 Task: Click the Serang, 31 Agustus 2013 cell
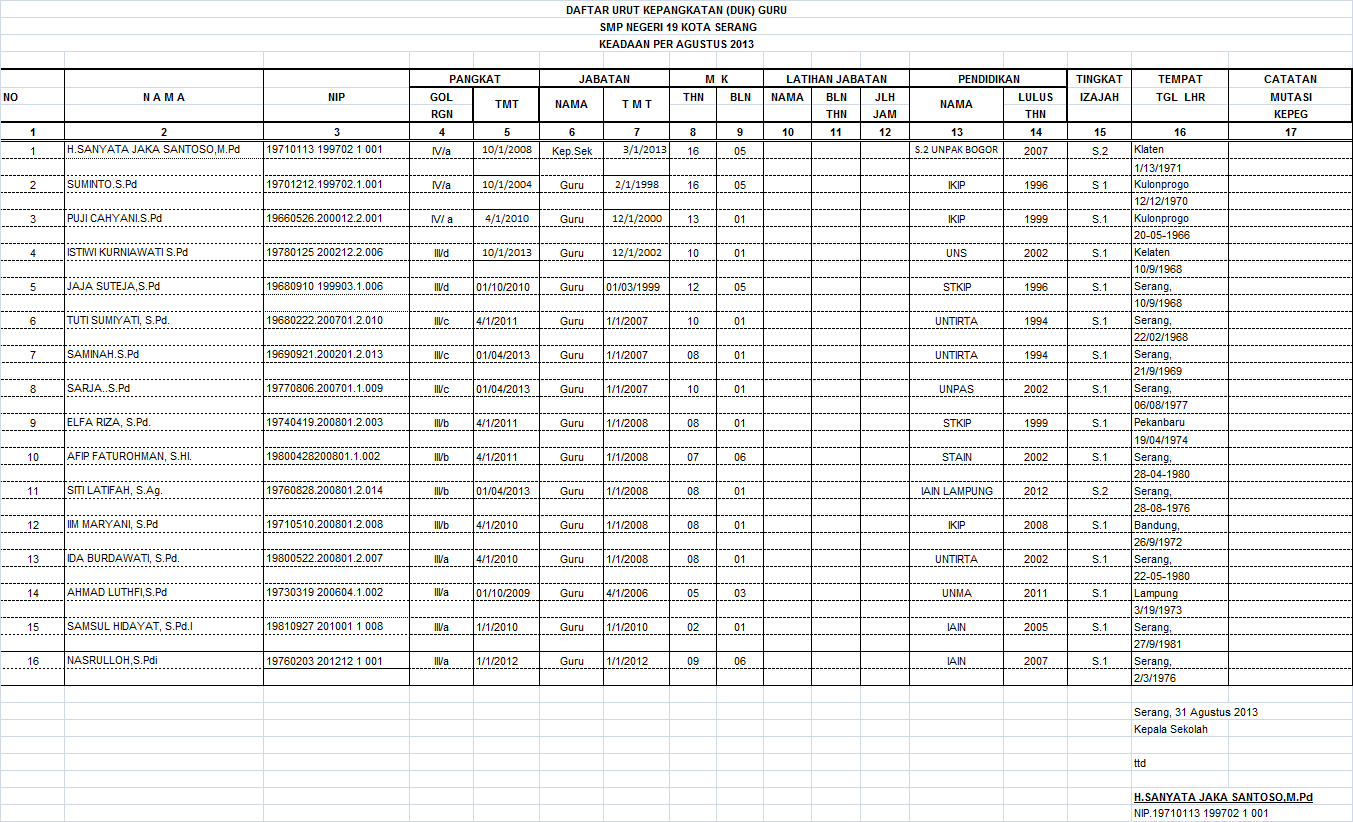pos(1195,712)
